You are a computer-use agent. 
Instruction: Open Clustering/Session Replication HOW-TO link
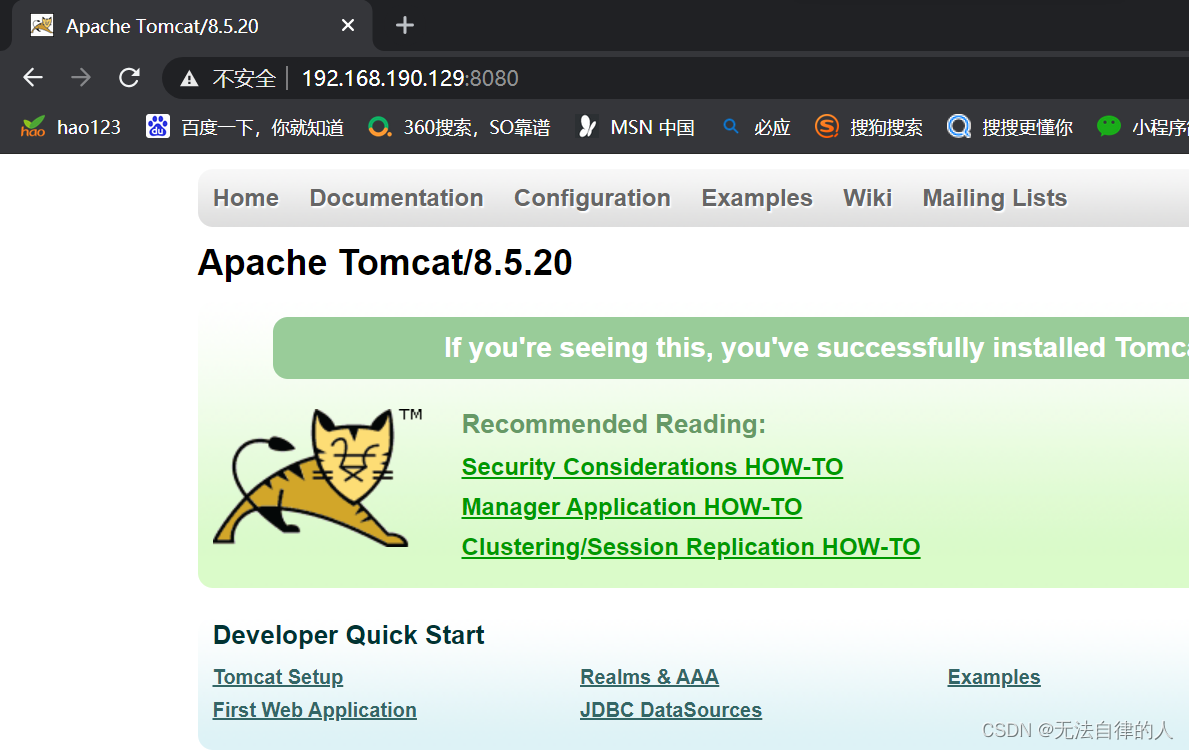691,547
